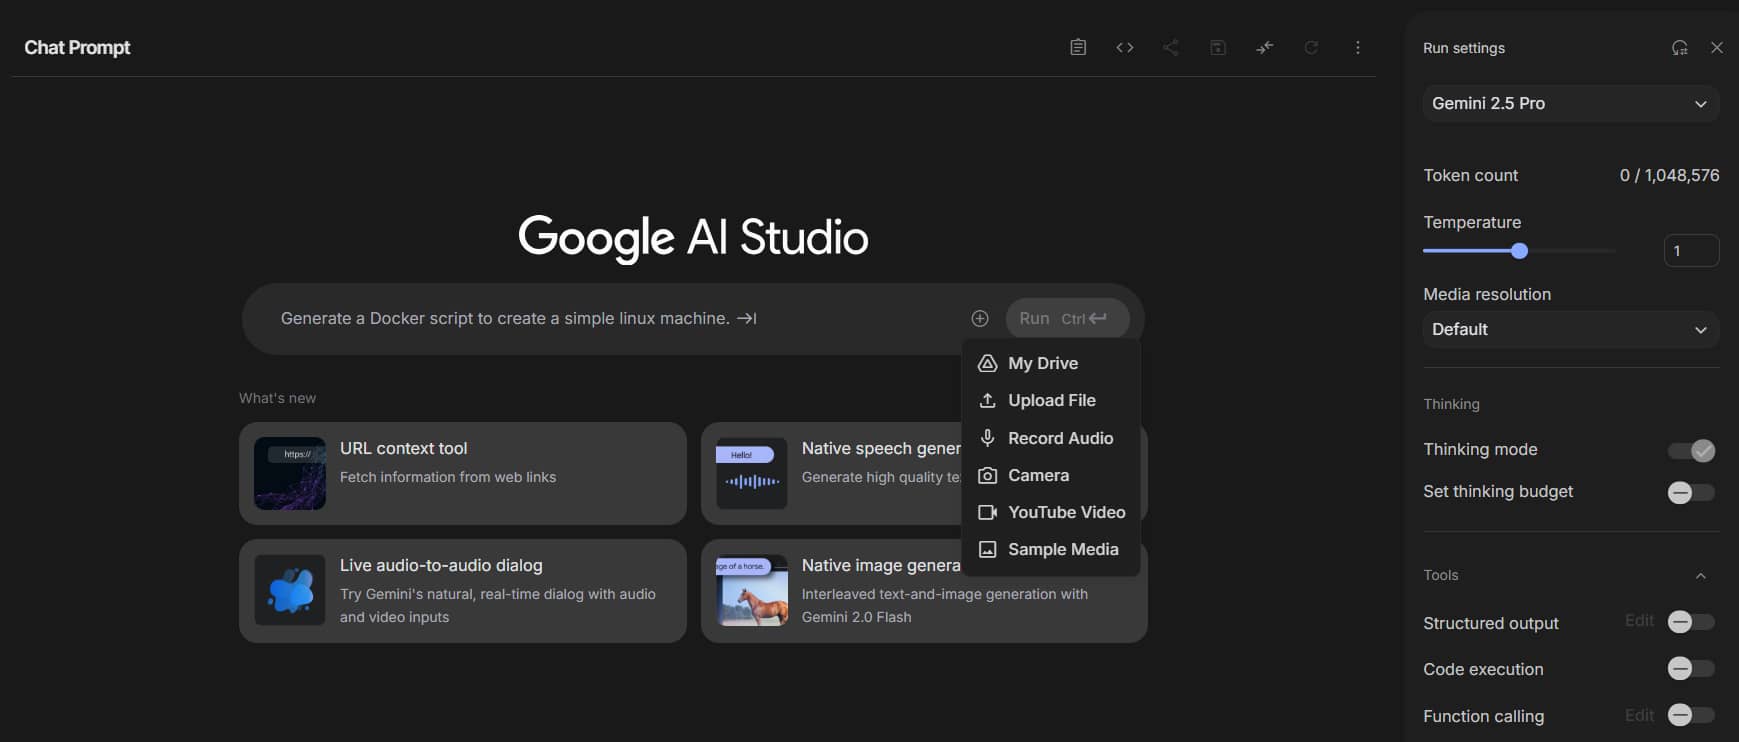This screenshot has width=1739, height=742.
Task: Click the Chat Prompt title
Action: coord(77,47)
